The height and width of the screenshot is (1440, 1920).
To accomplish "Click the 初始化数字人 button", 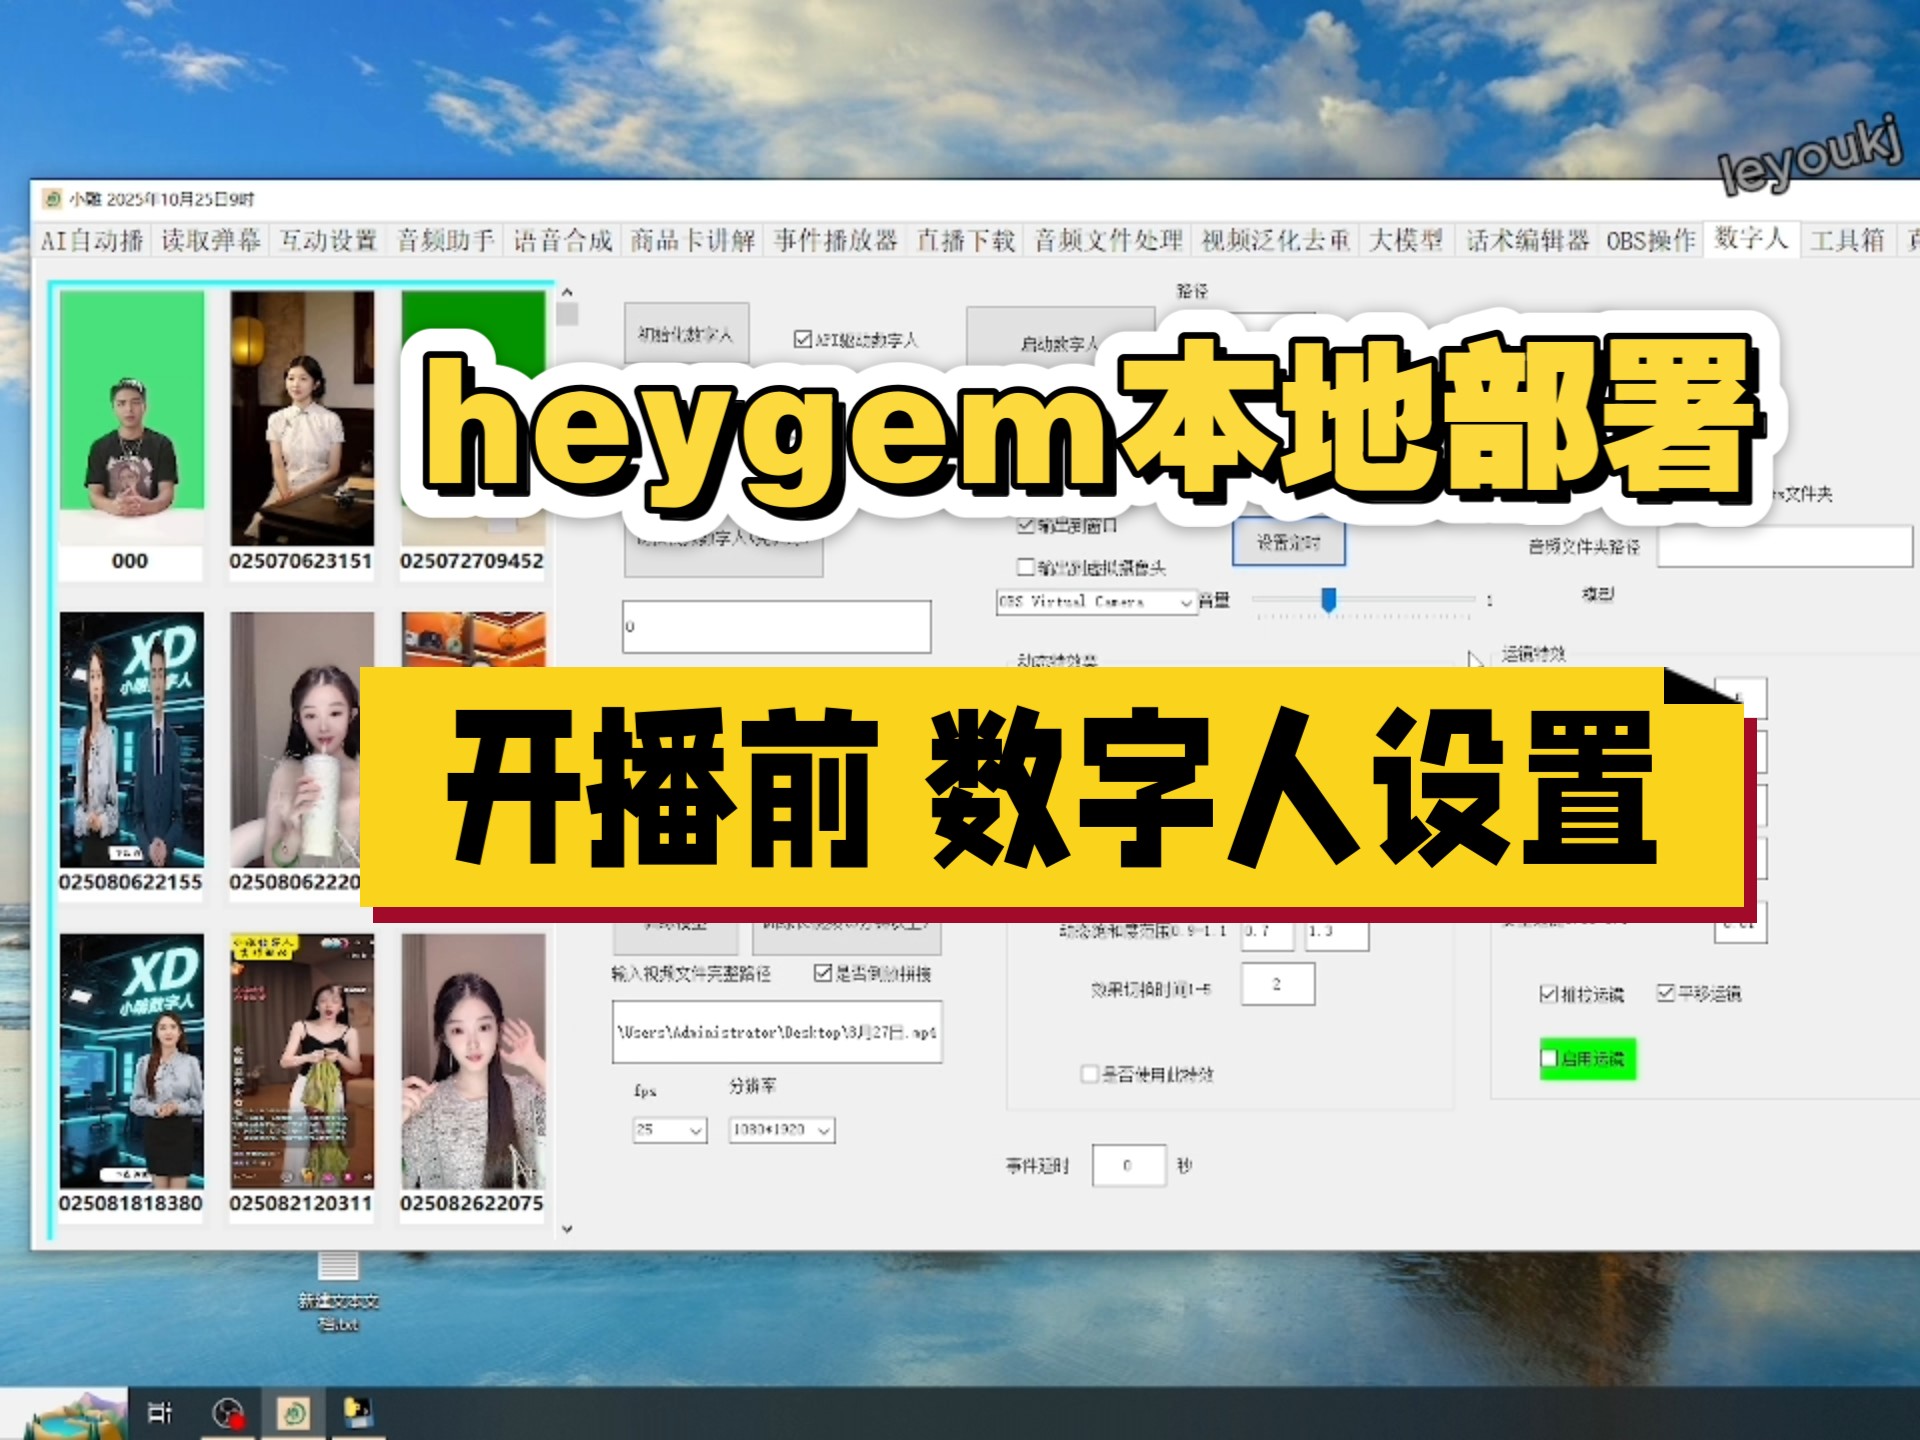I will coord(687,334).
